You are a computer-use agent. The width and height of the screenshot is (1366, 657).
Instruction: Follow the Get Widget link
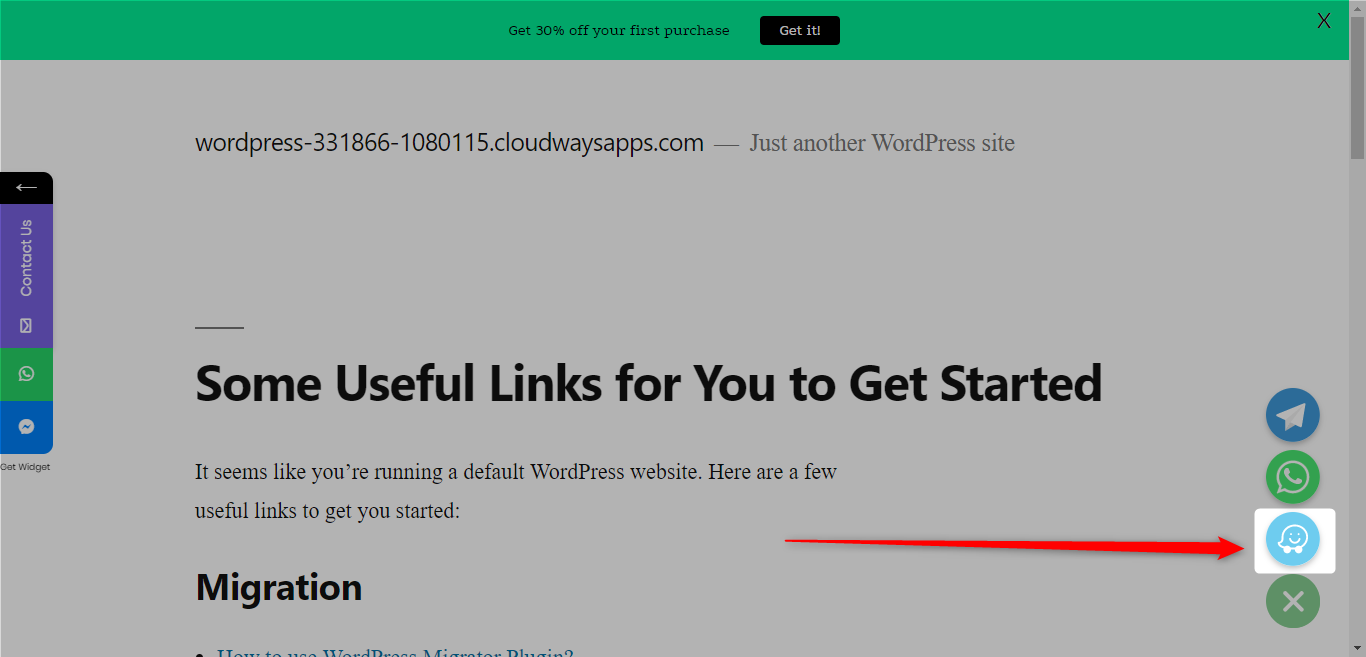coord(25,467)
